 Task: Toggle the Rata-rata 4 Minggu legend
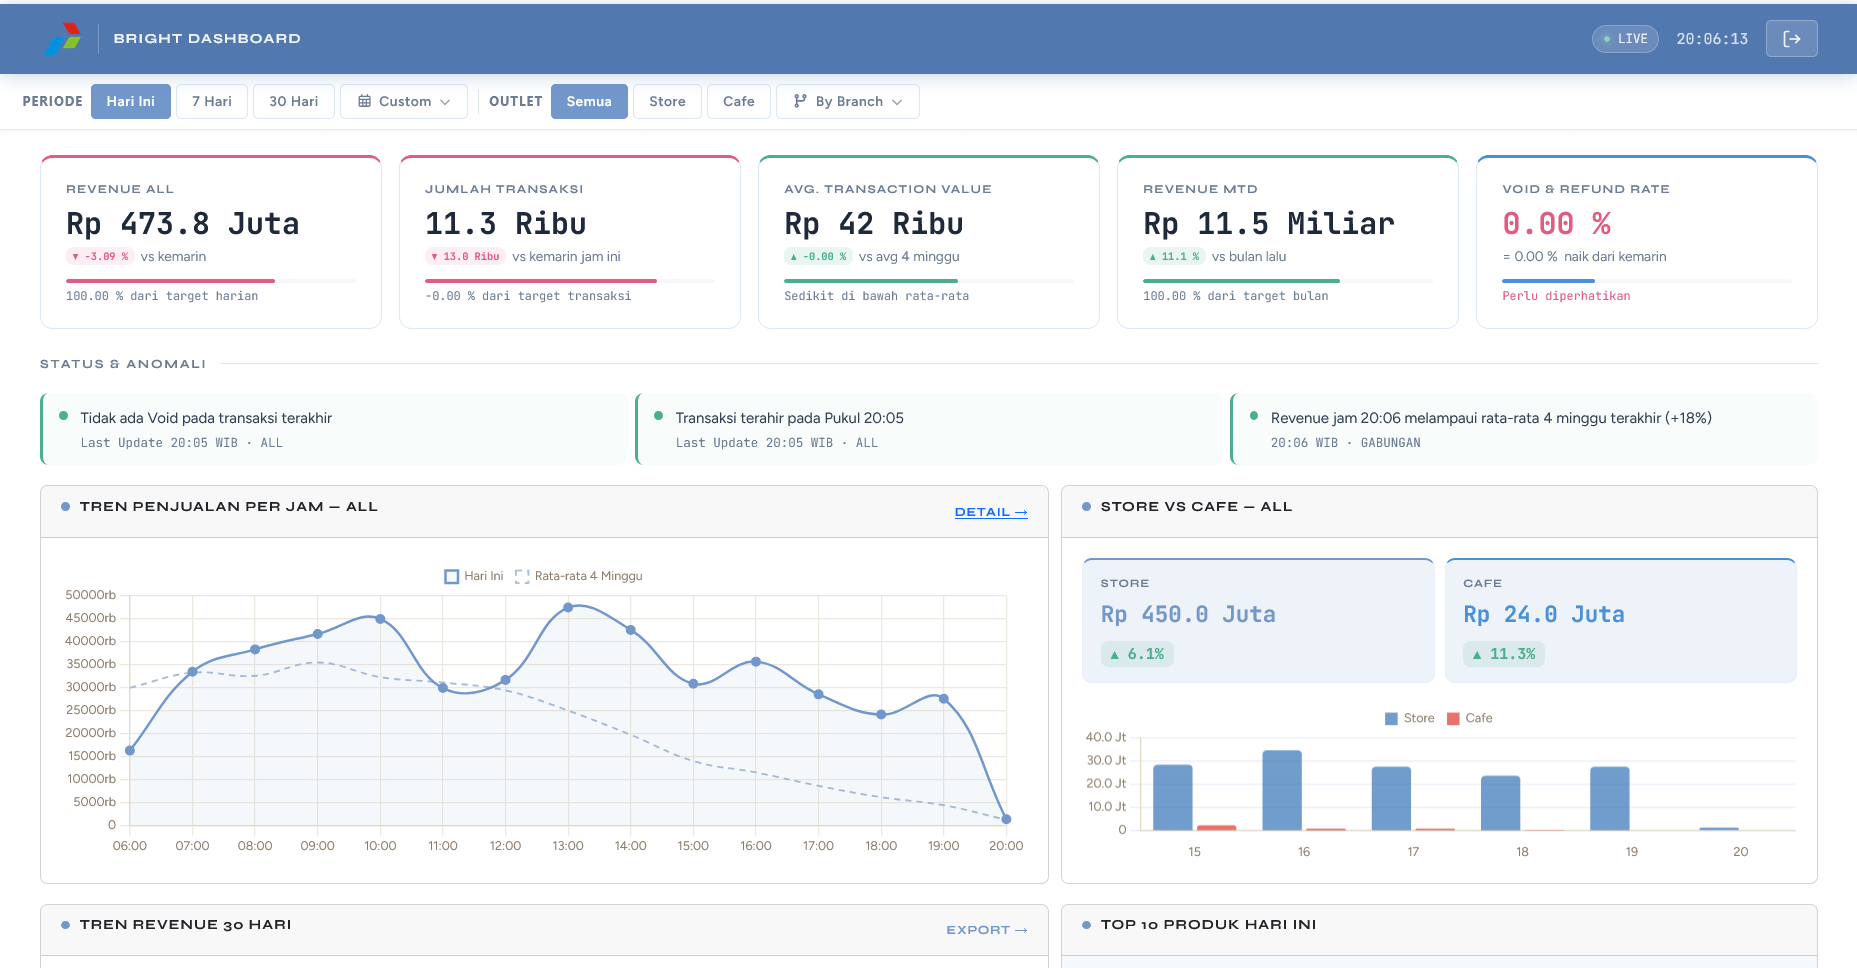coord(579,576)
